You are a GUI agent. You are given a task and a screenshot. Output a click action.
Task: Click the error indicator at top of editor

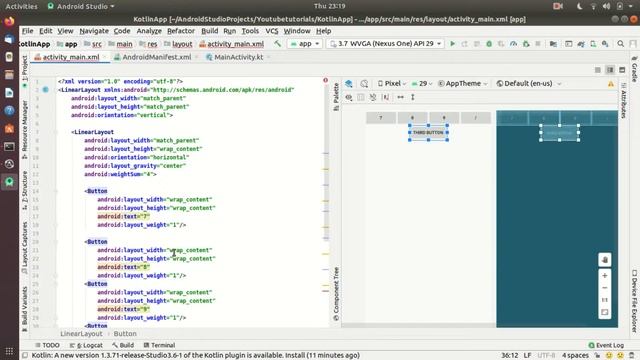[x=325, y=80]
